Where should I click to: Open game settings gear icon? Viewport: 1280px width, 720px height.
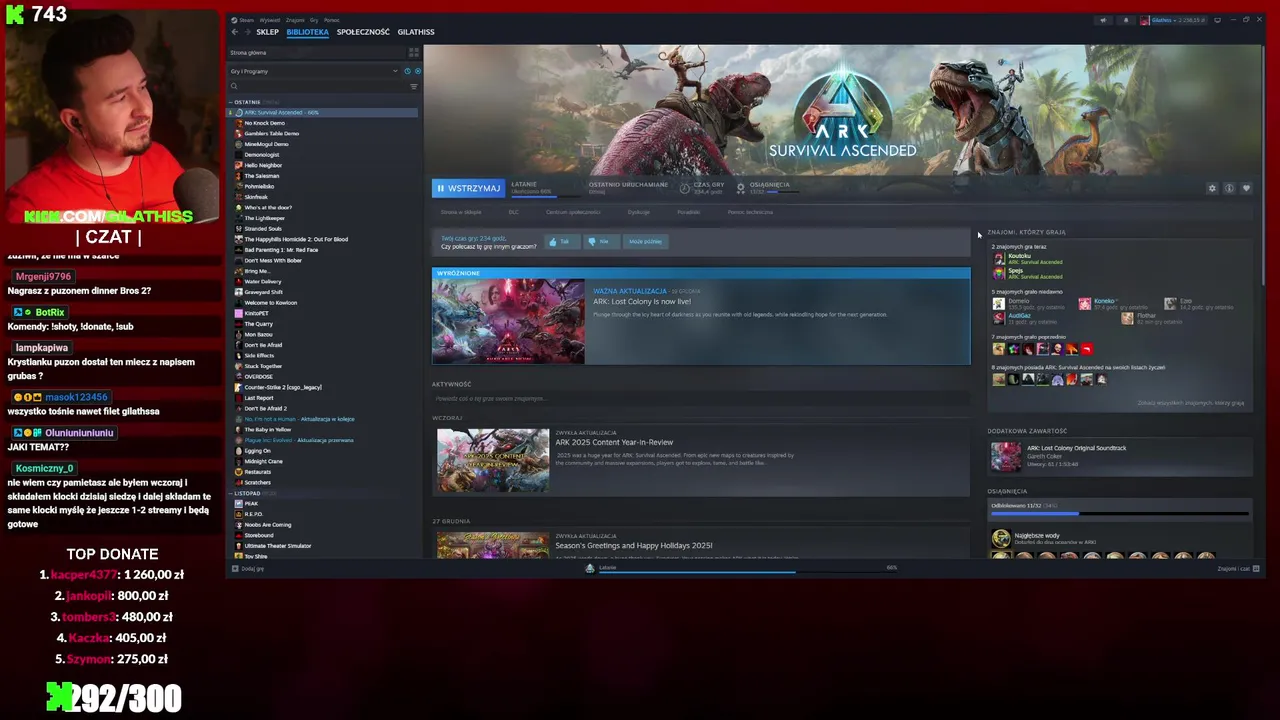pyautogui.click(x=1212, y=188)
